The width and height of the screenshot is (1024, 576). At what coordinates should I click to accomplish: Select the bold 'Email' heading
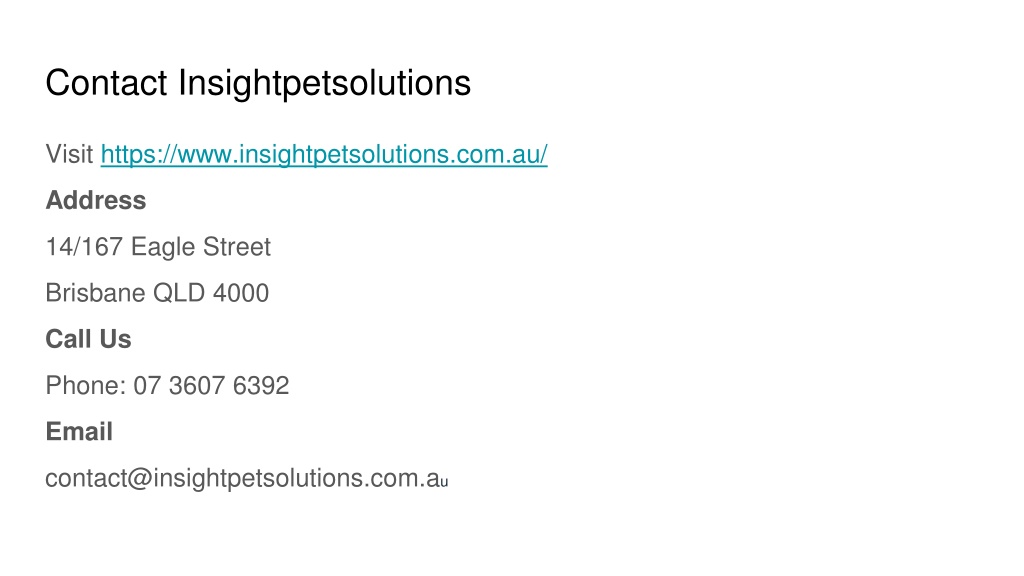click(x=79, y=432)
